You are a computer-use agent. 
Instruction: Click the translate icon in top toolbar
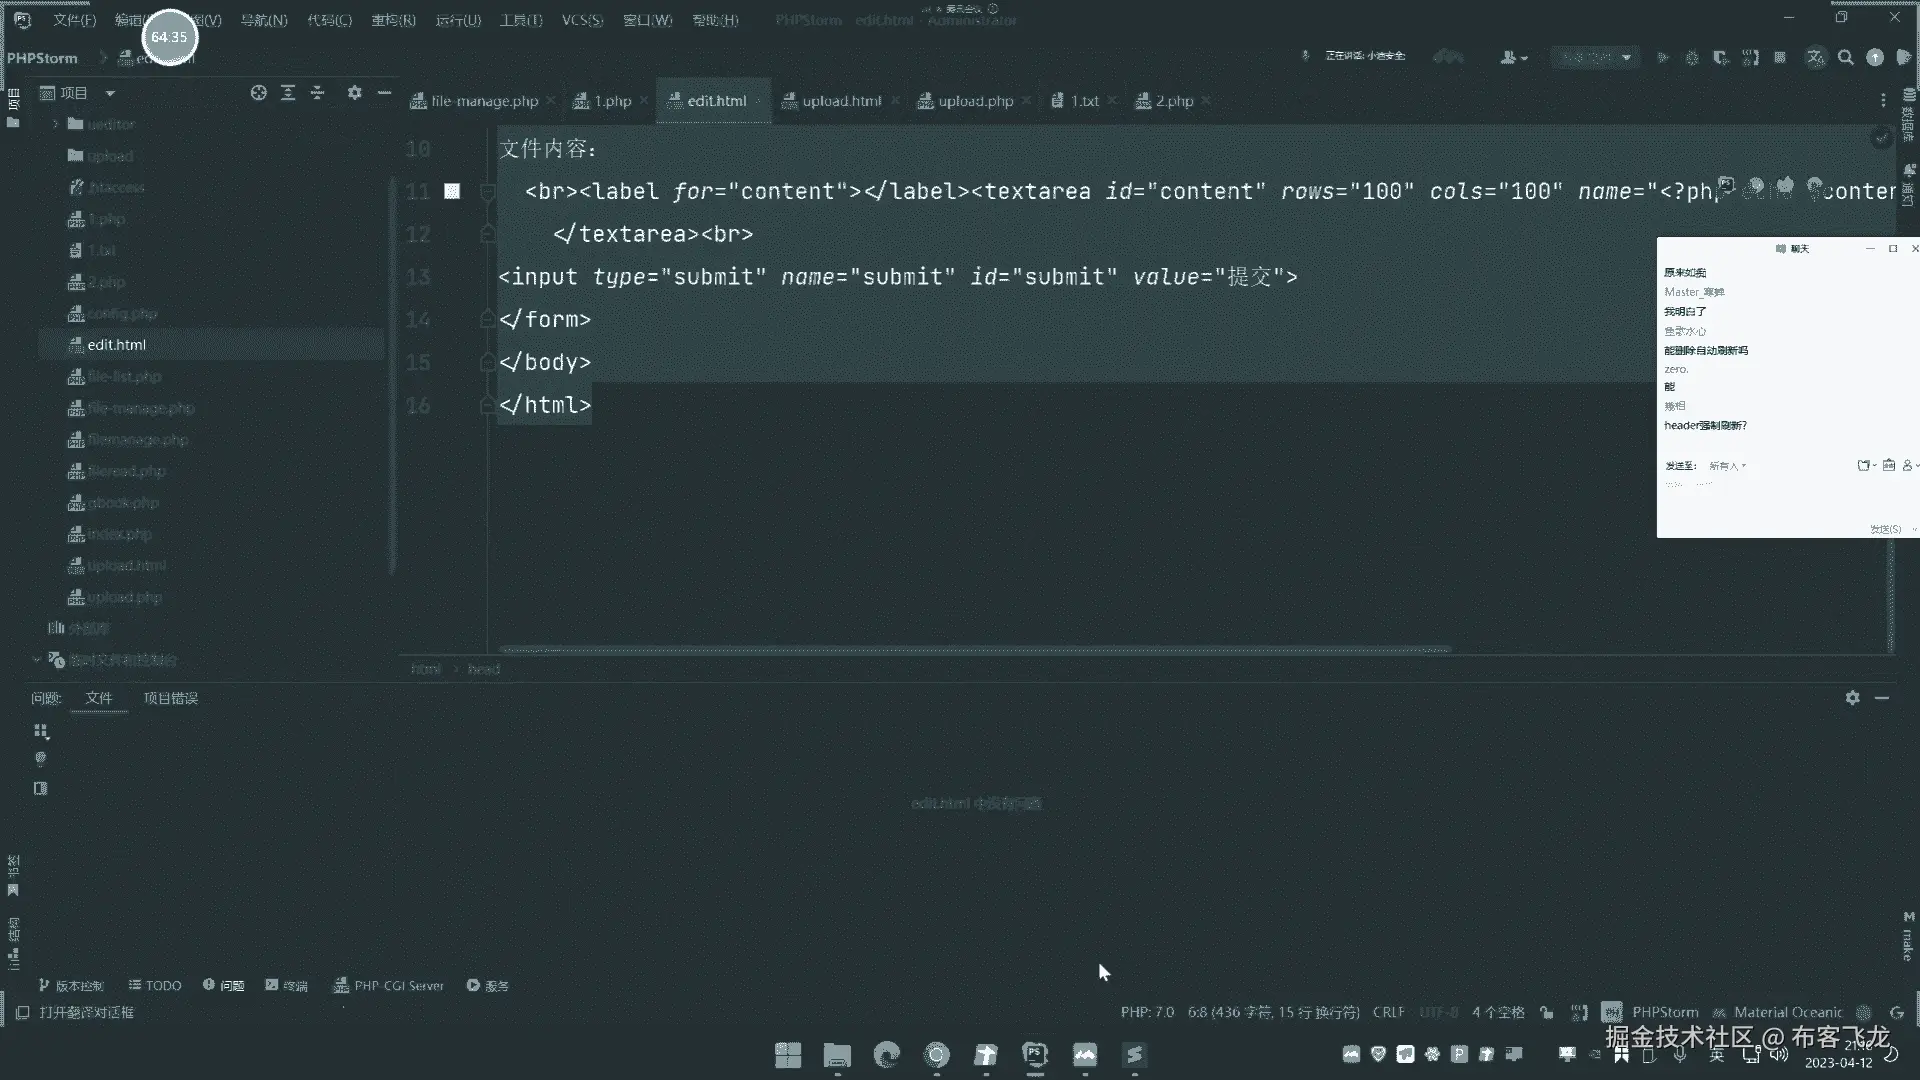1816,58
